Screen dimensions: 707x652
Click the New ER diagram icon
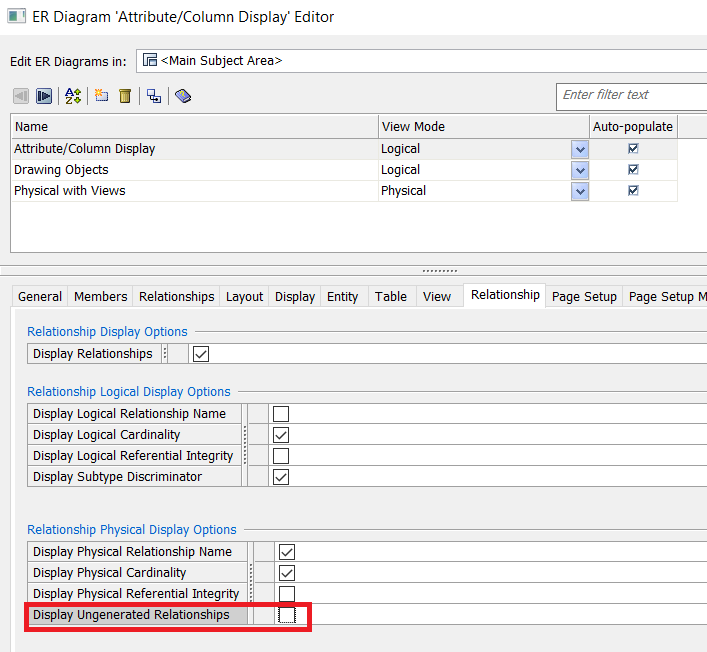click(101, 96)
